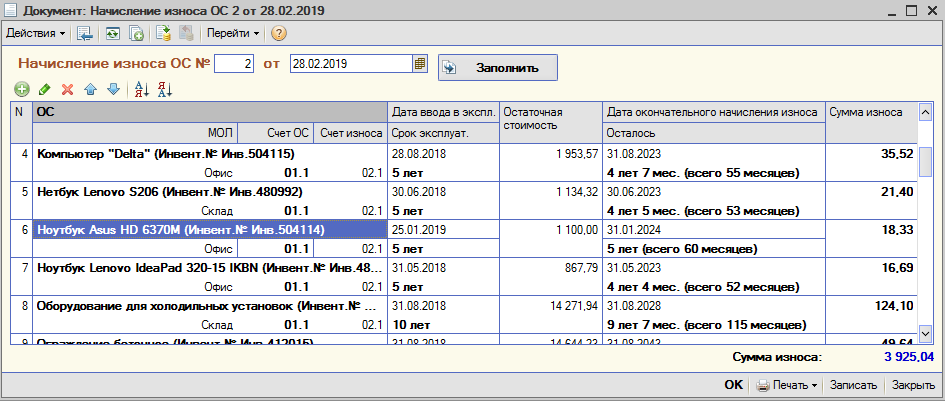Screen dimensions: 945x401
Task: Open help question mark icon
Action: pos(278,34)
